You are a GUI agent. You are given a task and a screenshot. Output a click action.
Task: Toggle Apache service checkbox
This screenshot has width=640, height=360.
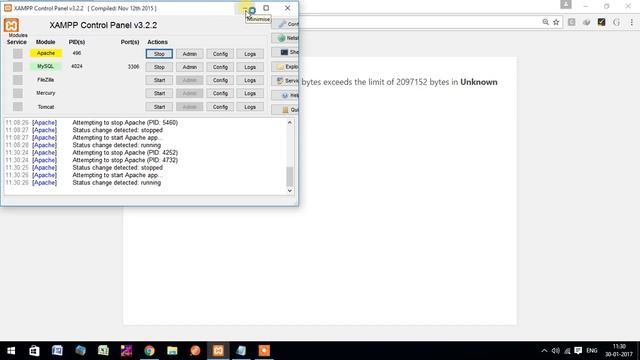[18, 53]
